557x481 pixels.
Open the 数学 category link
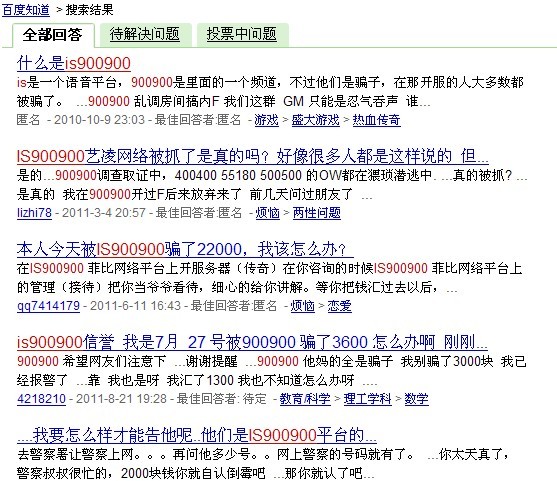click(x=417, y=399)
